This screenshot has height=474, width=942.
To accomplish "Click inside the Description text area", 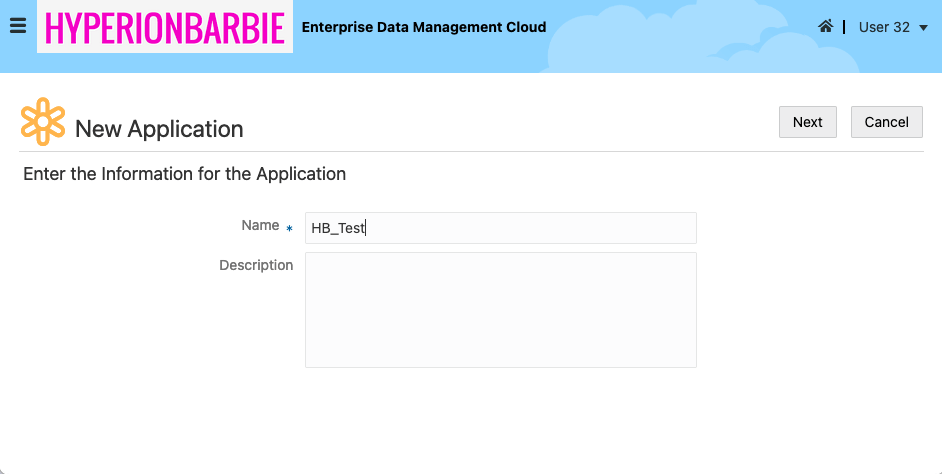I will tap(500, 310).
